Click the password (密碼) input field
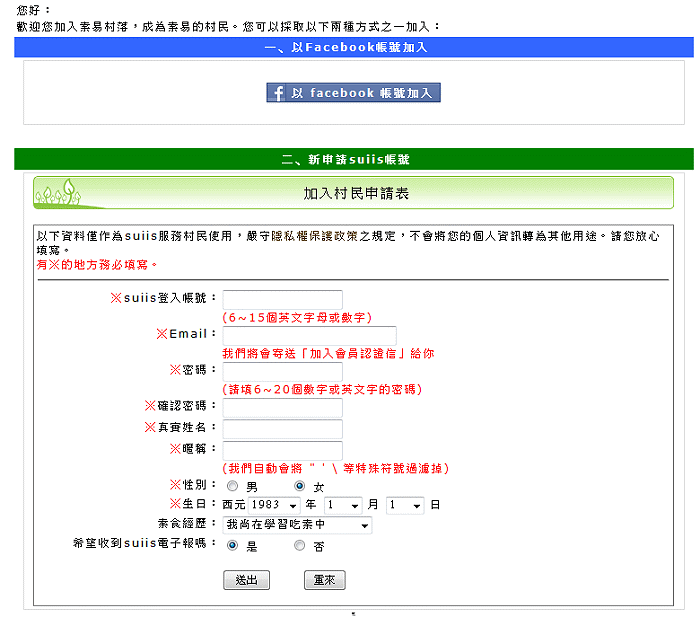The image size is (700, 617). [x=282, y=371]
